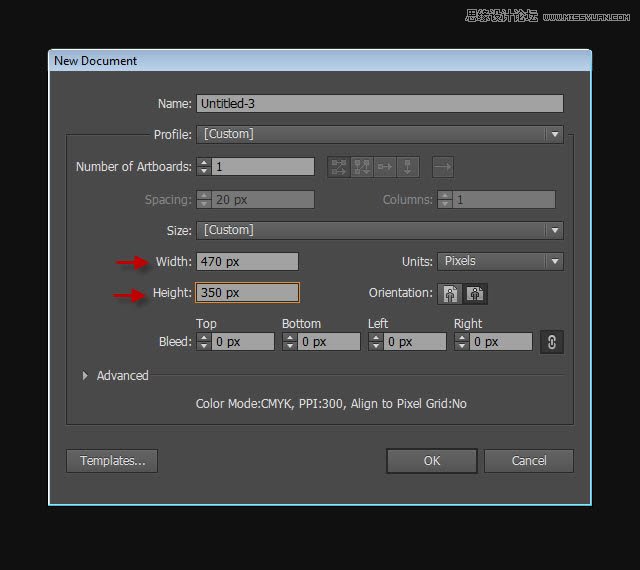Select Grid by Column artboard layout icon

click(362, 167)
